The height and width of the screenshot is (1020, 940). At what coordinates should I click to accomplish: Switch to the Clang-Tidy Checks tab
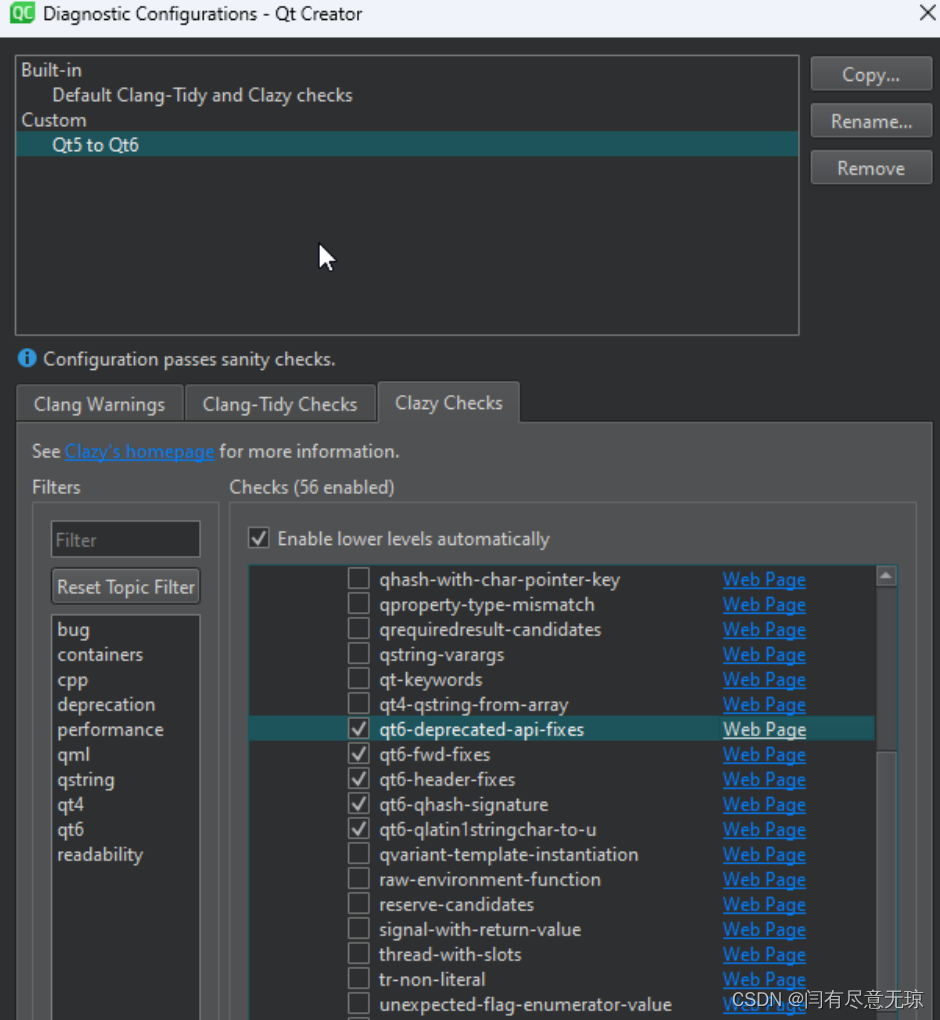coord(280,404)
